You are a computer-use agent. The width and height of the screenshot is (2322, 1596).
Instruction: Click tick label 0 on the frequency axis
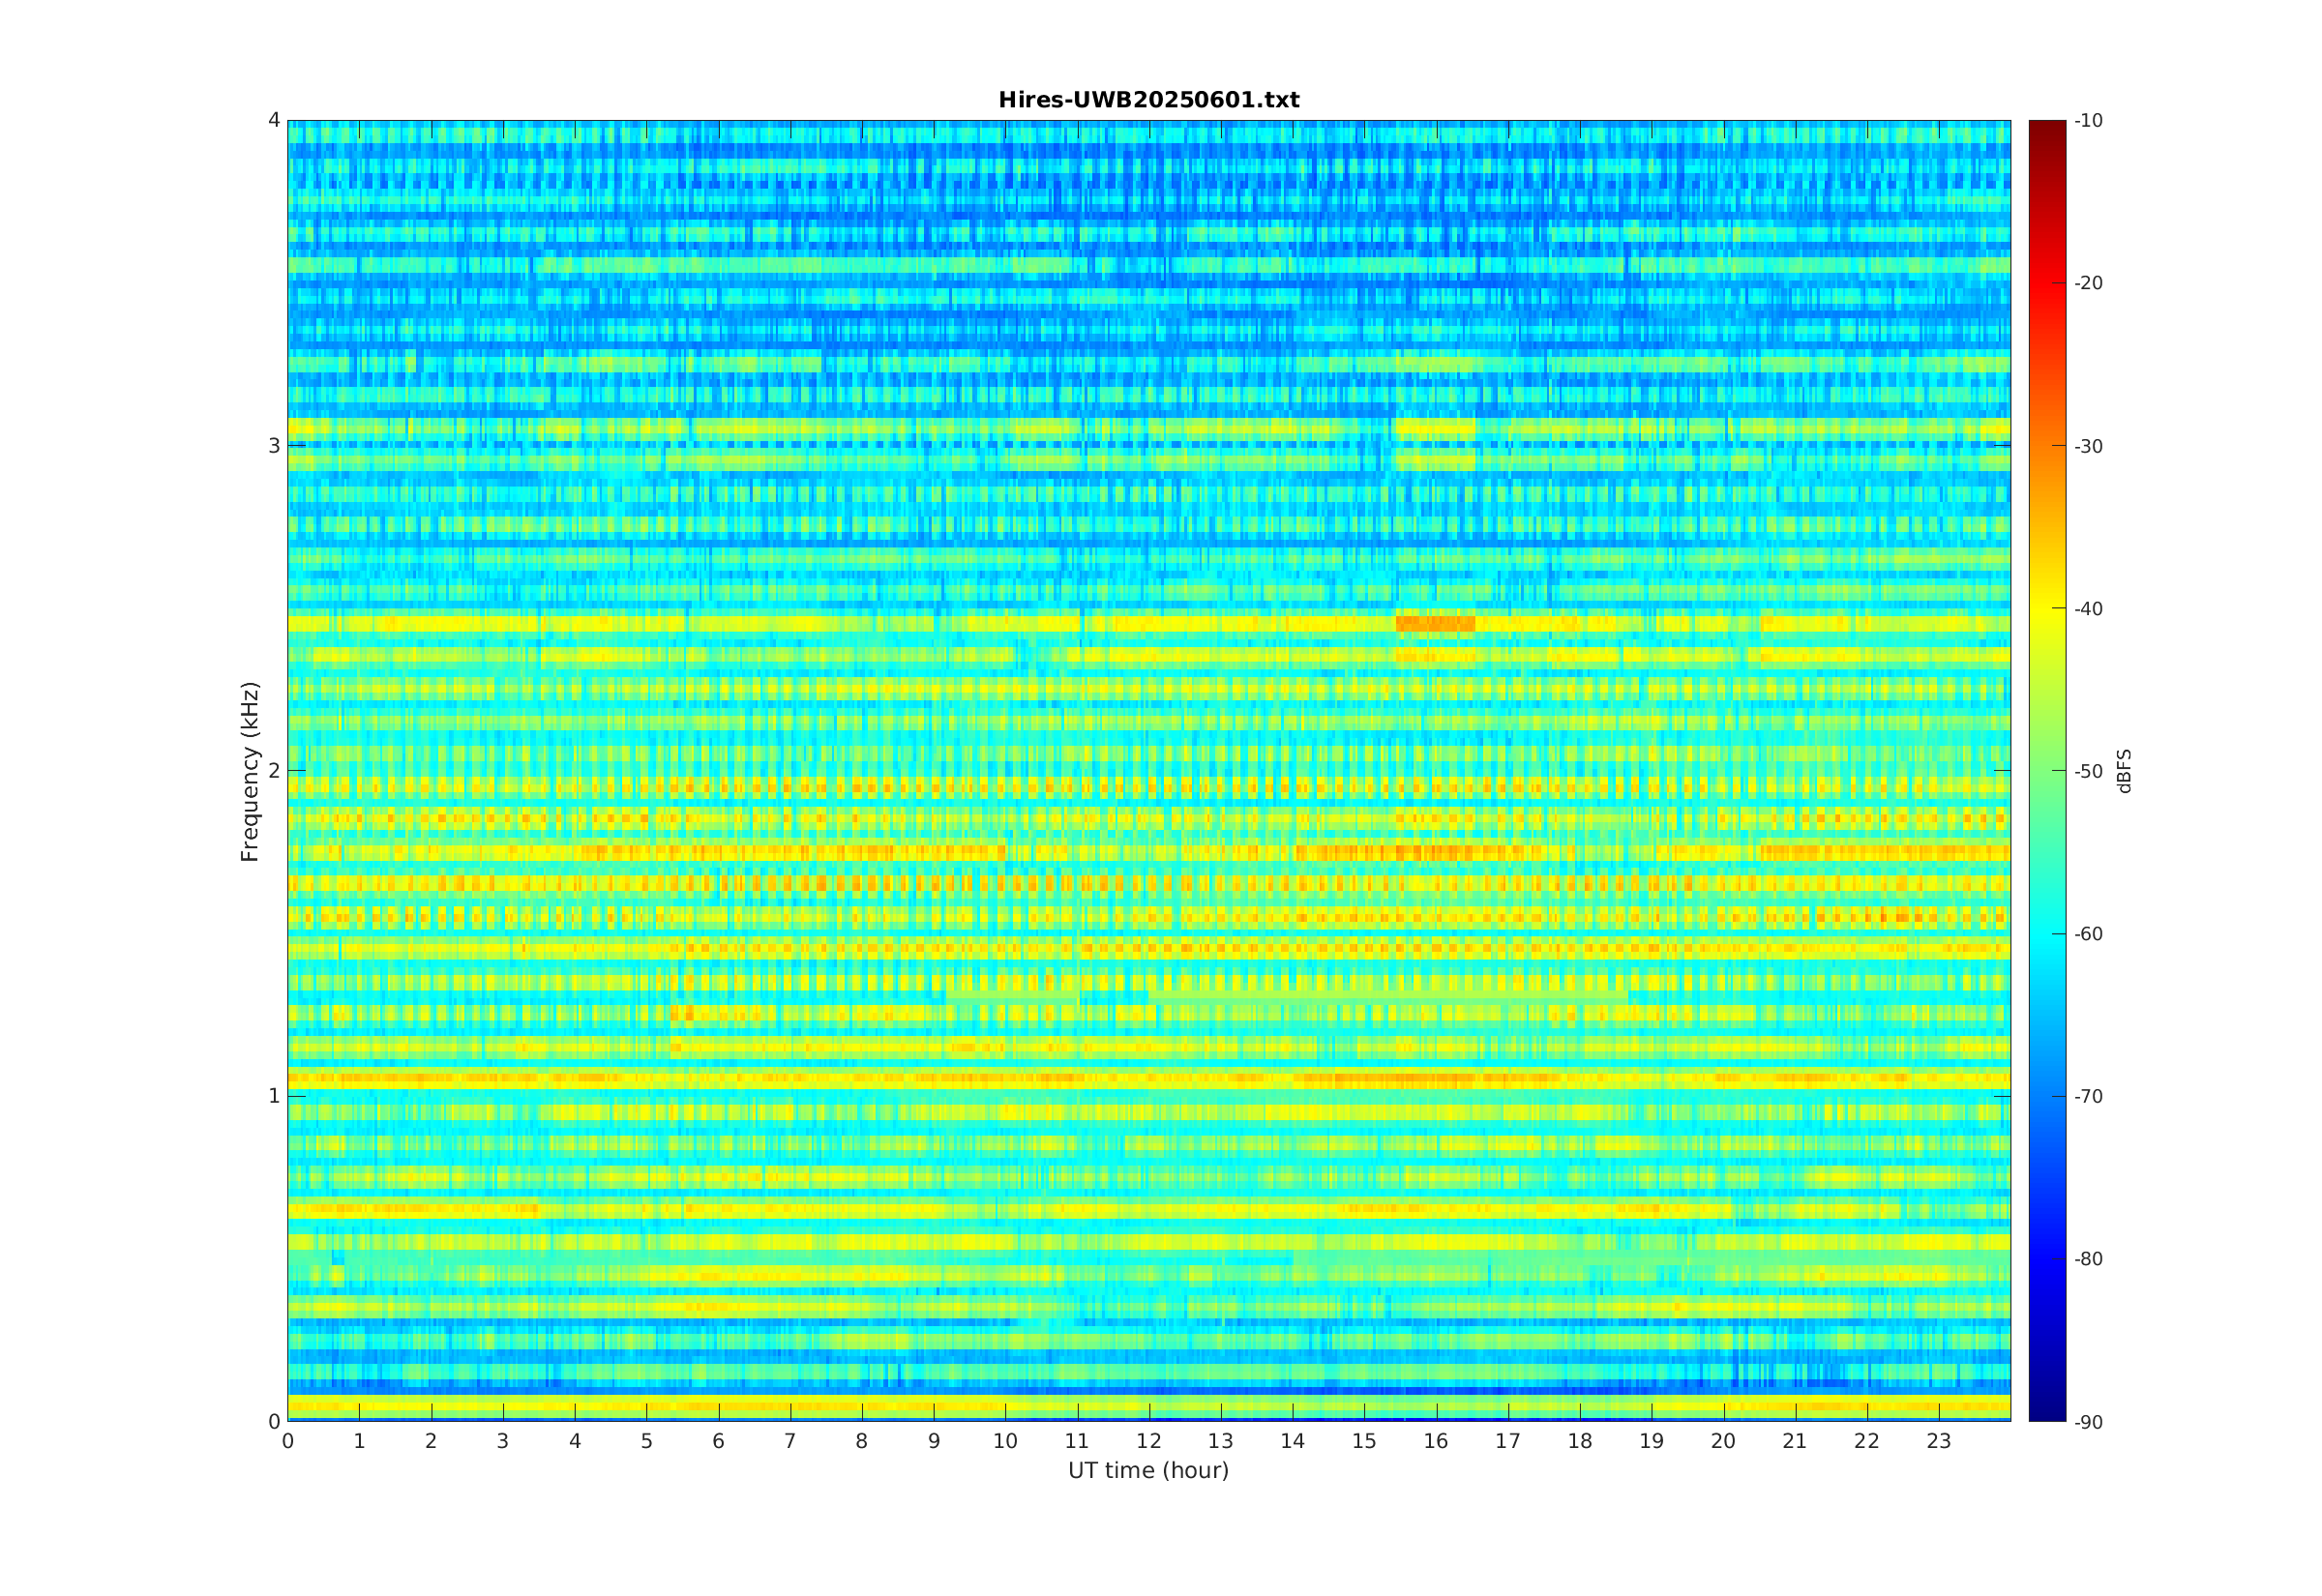(274, 1421)
